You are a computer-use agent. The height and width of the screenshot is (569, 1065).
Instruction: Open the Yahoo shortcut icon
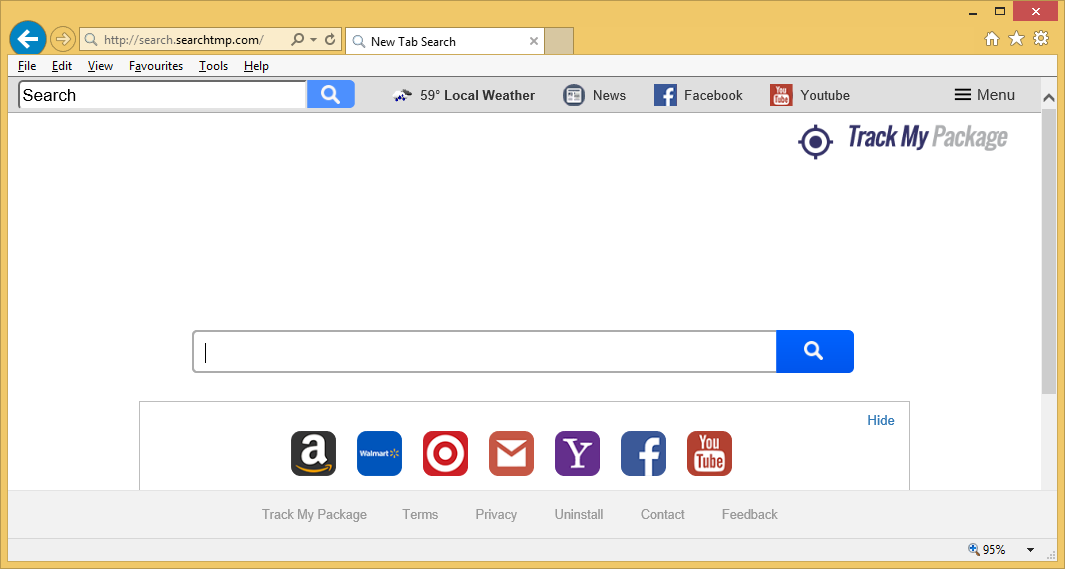click(x=577, y=454)
